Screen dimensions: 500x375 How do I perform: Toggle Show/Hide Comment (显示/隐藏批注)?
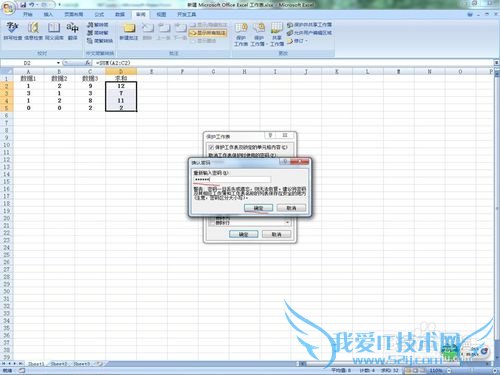[209, 25]
